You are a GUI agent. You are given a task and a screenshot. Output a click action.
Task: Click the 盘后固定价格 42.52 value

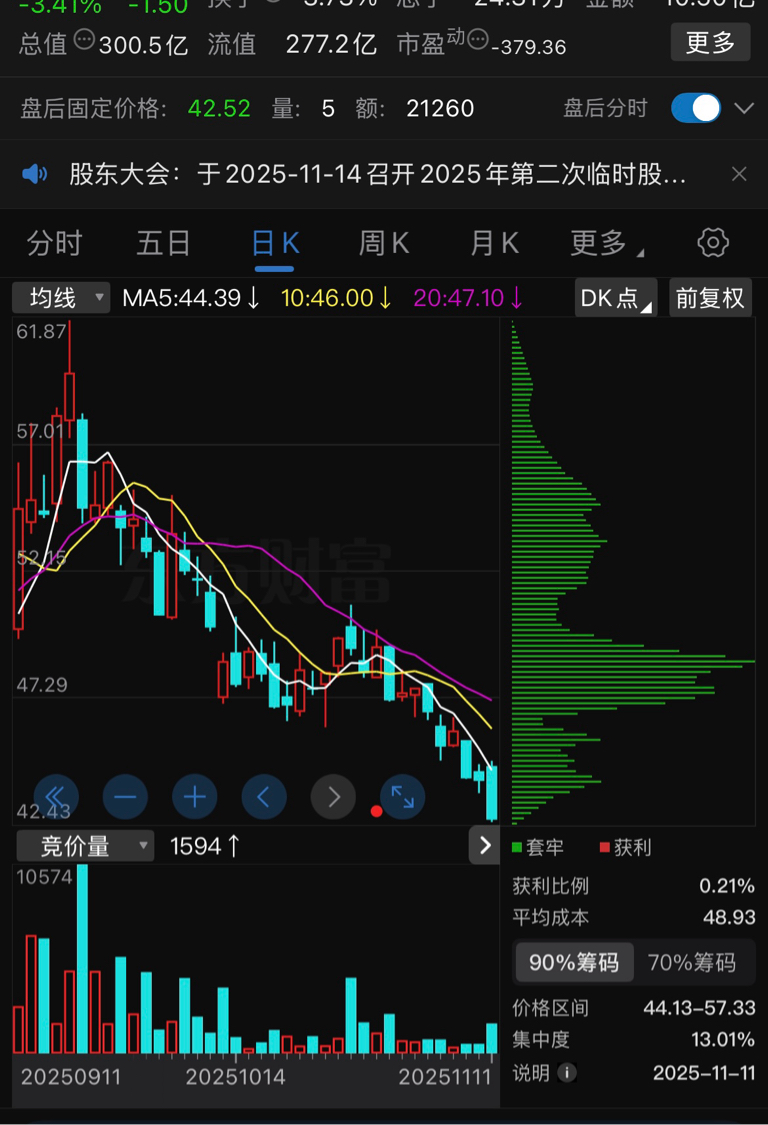point(219,108)
